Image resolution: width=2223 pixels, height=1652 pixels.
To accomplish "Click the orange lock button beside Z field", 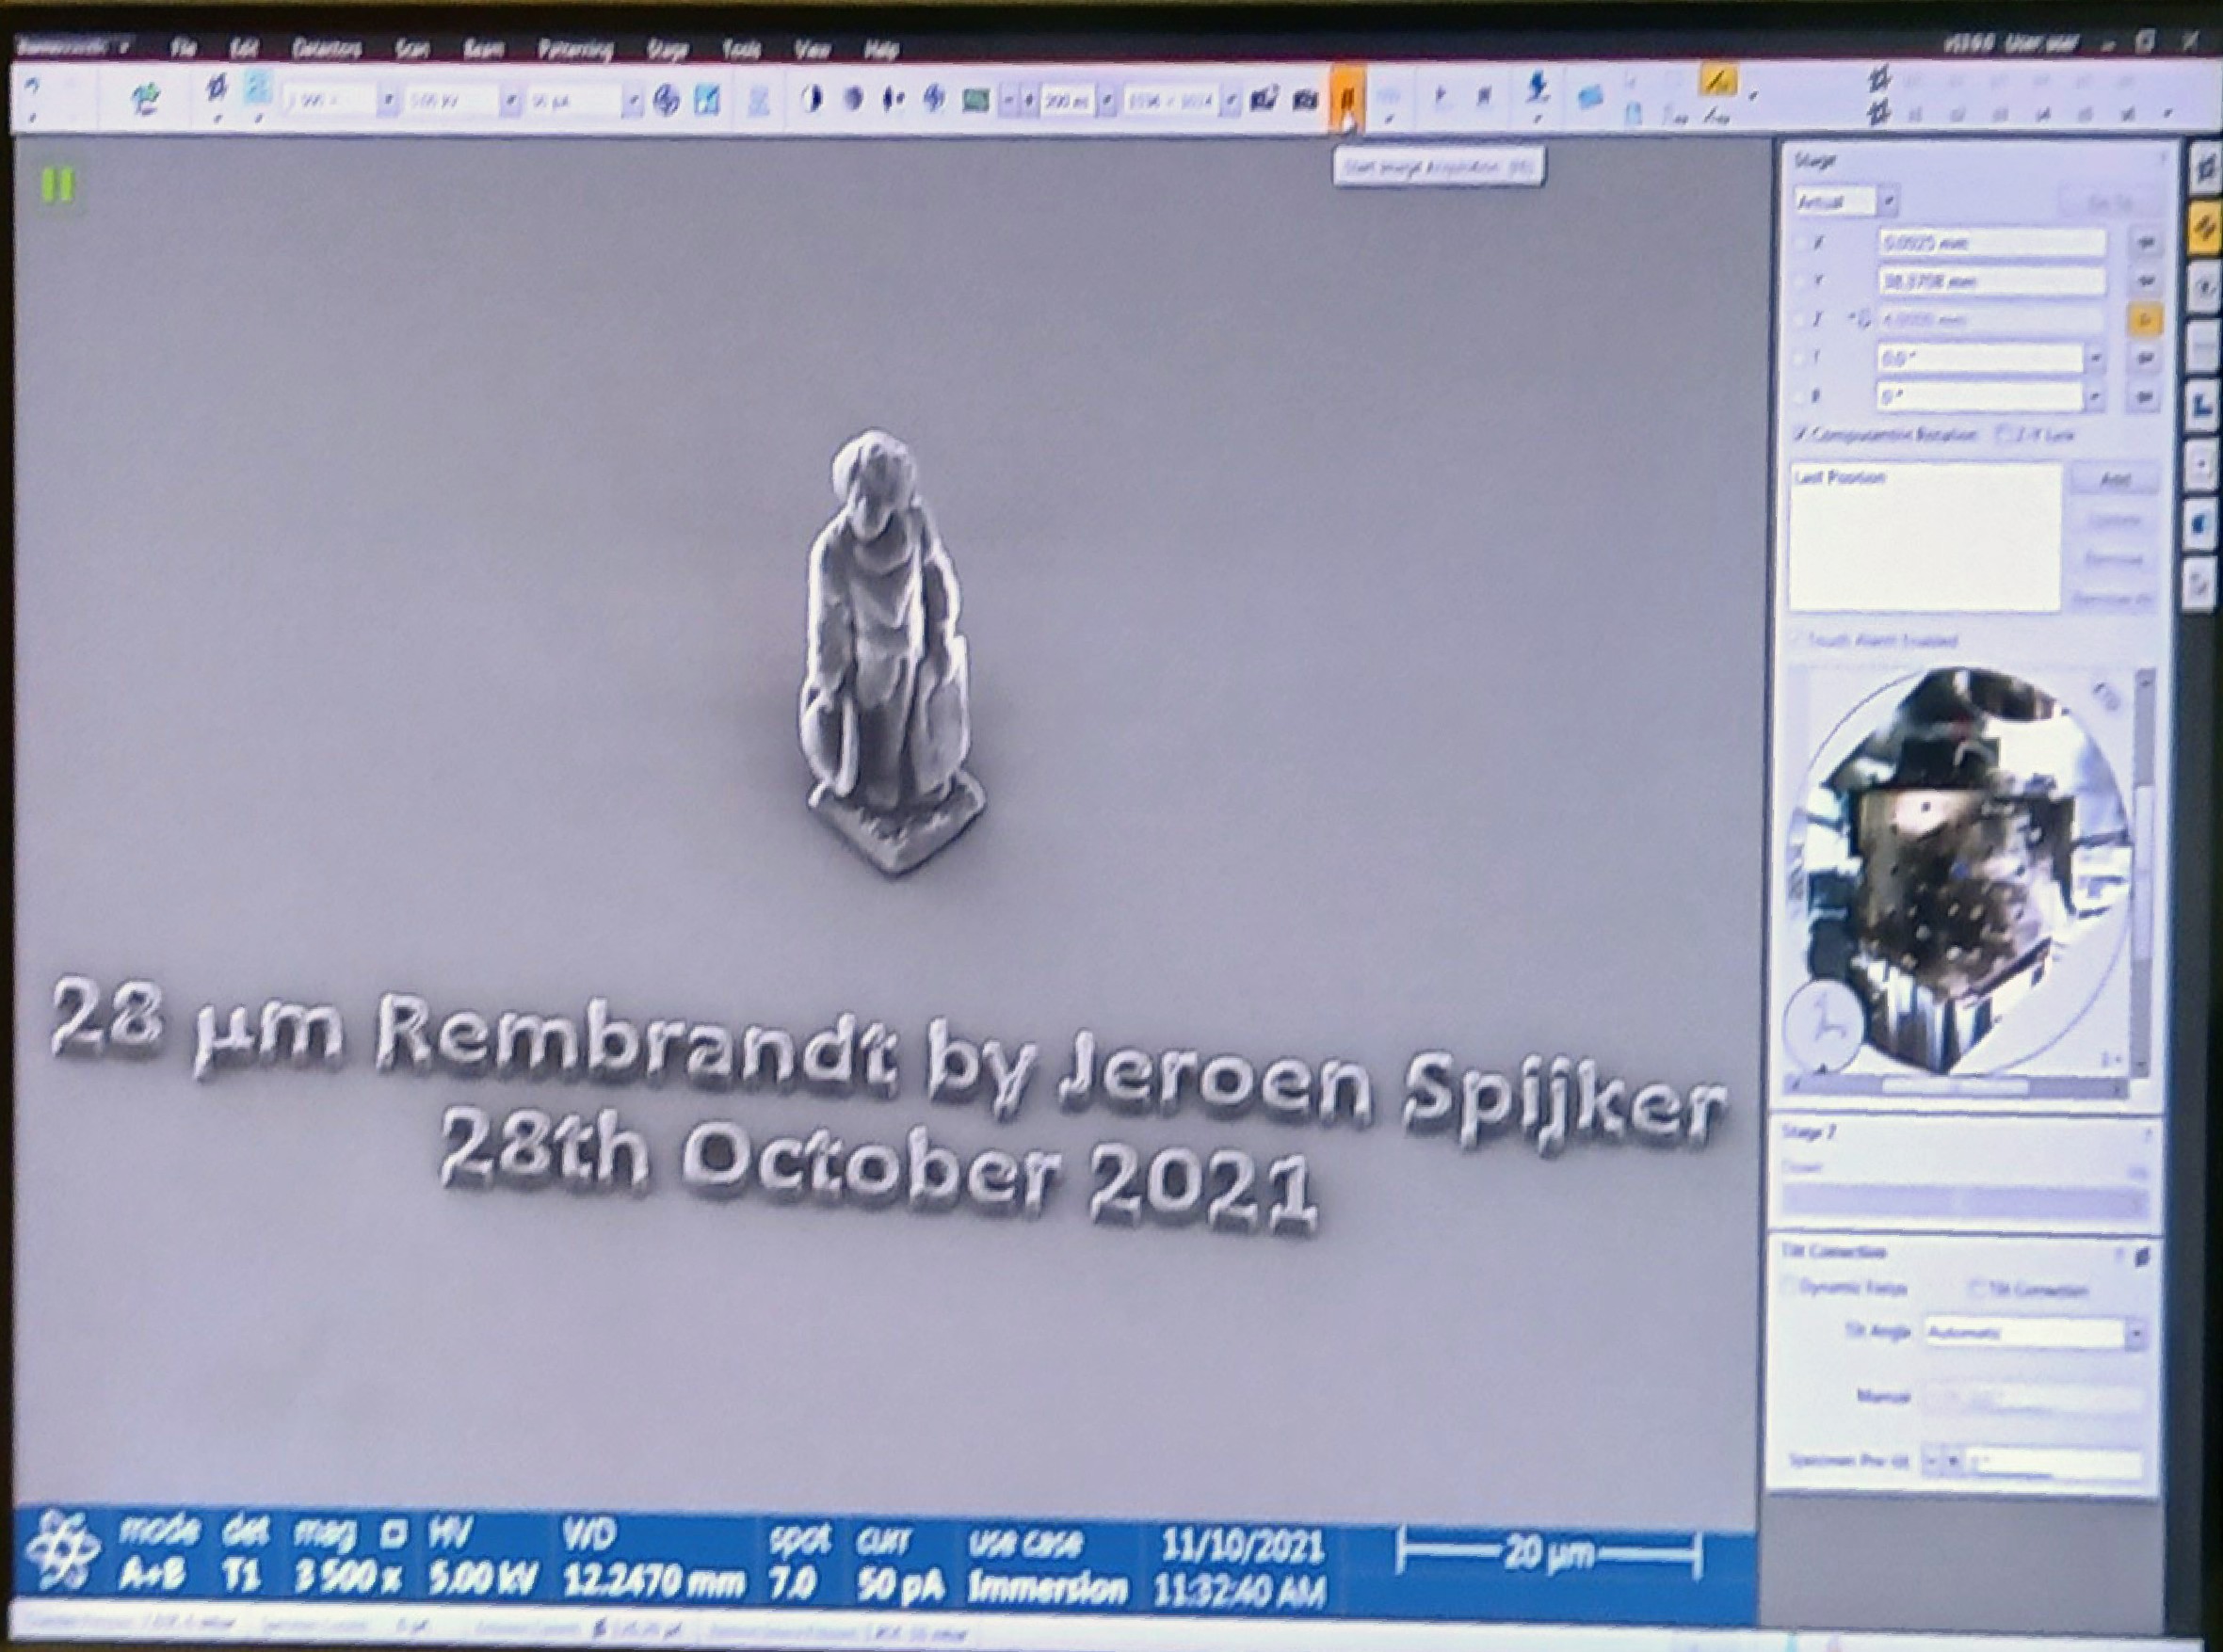I will (x=2145, y=320).
